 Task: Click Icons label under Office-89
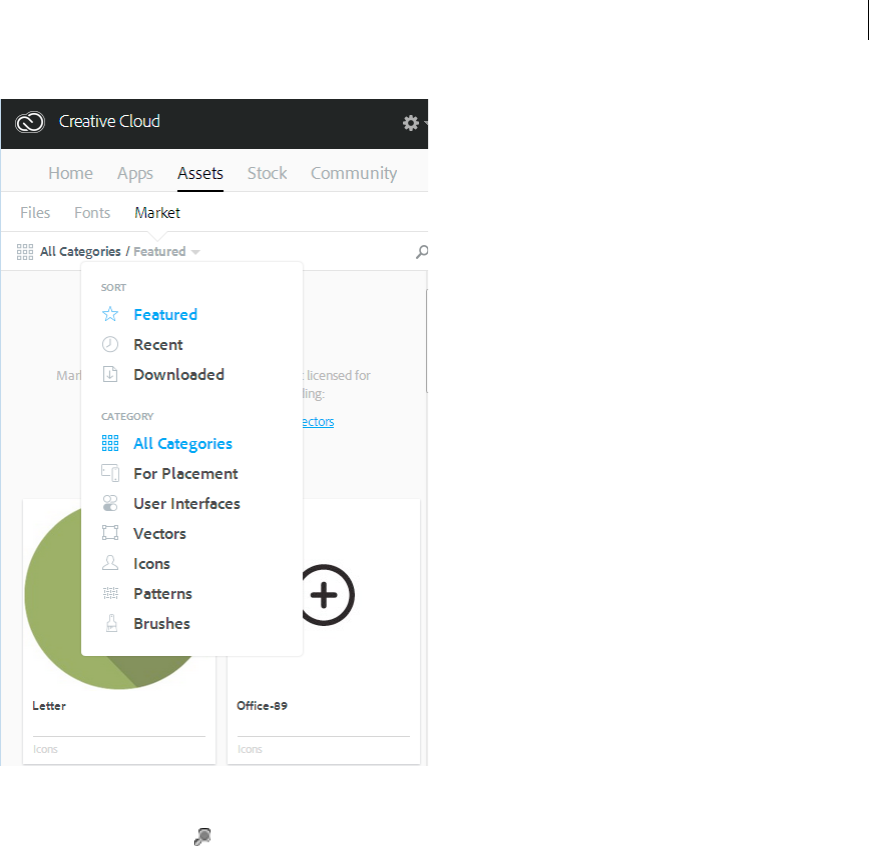click(x=250, y=749)
